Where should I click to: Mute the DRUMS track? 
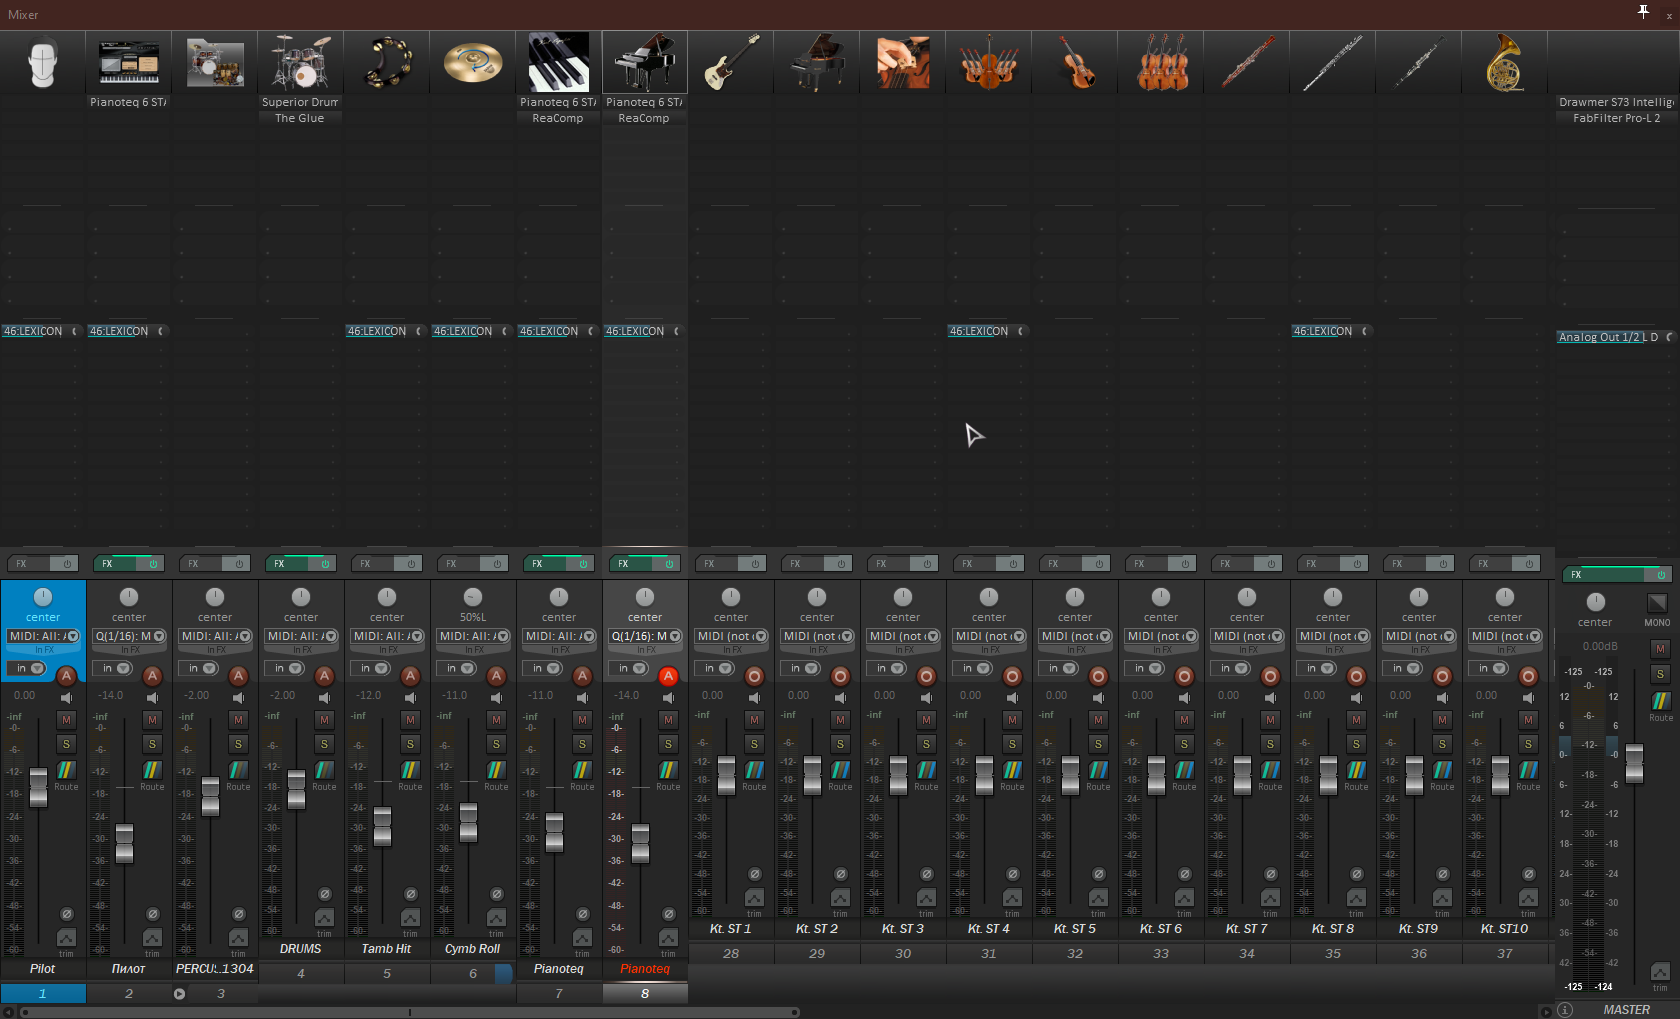[x=324, y=720]
